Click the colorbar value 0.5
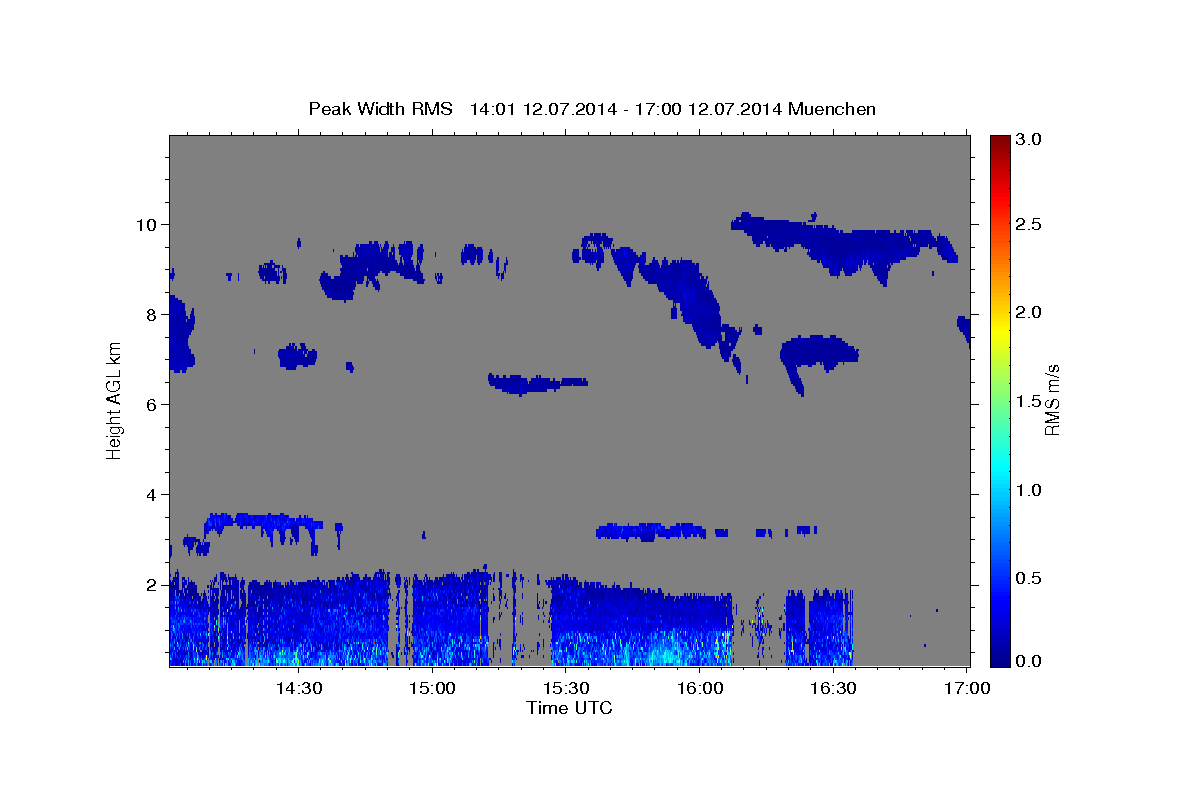The image size is (1200, 800). pyautogui.click(x=1030, y=578)
